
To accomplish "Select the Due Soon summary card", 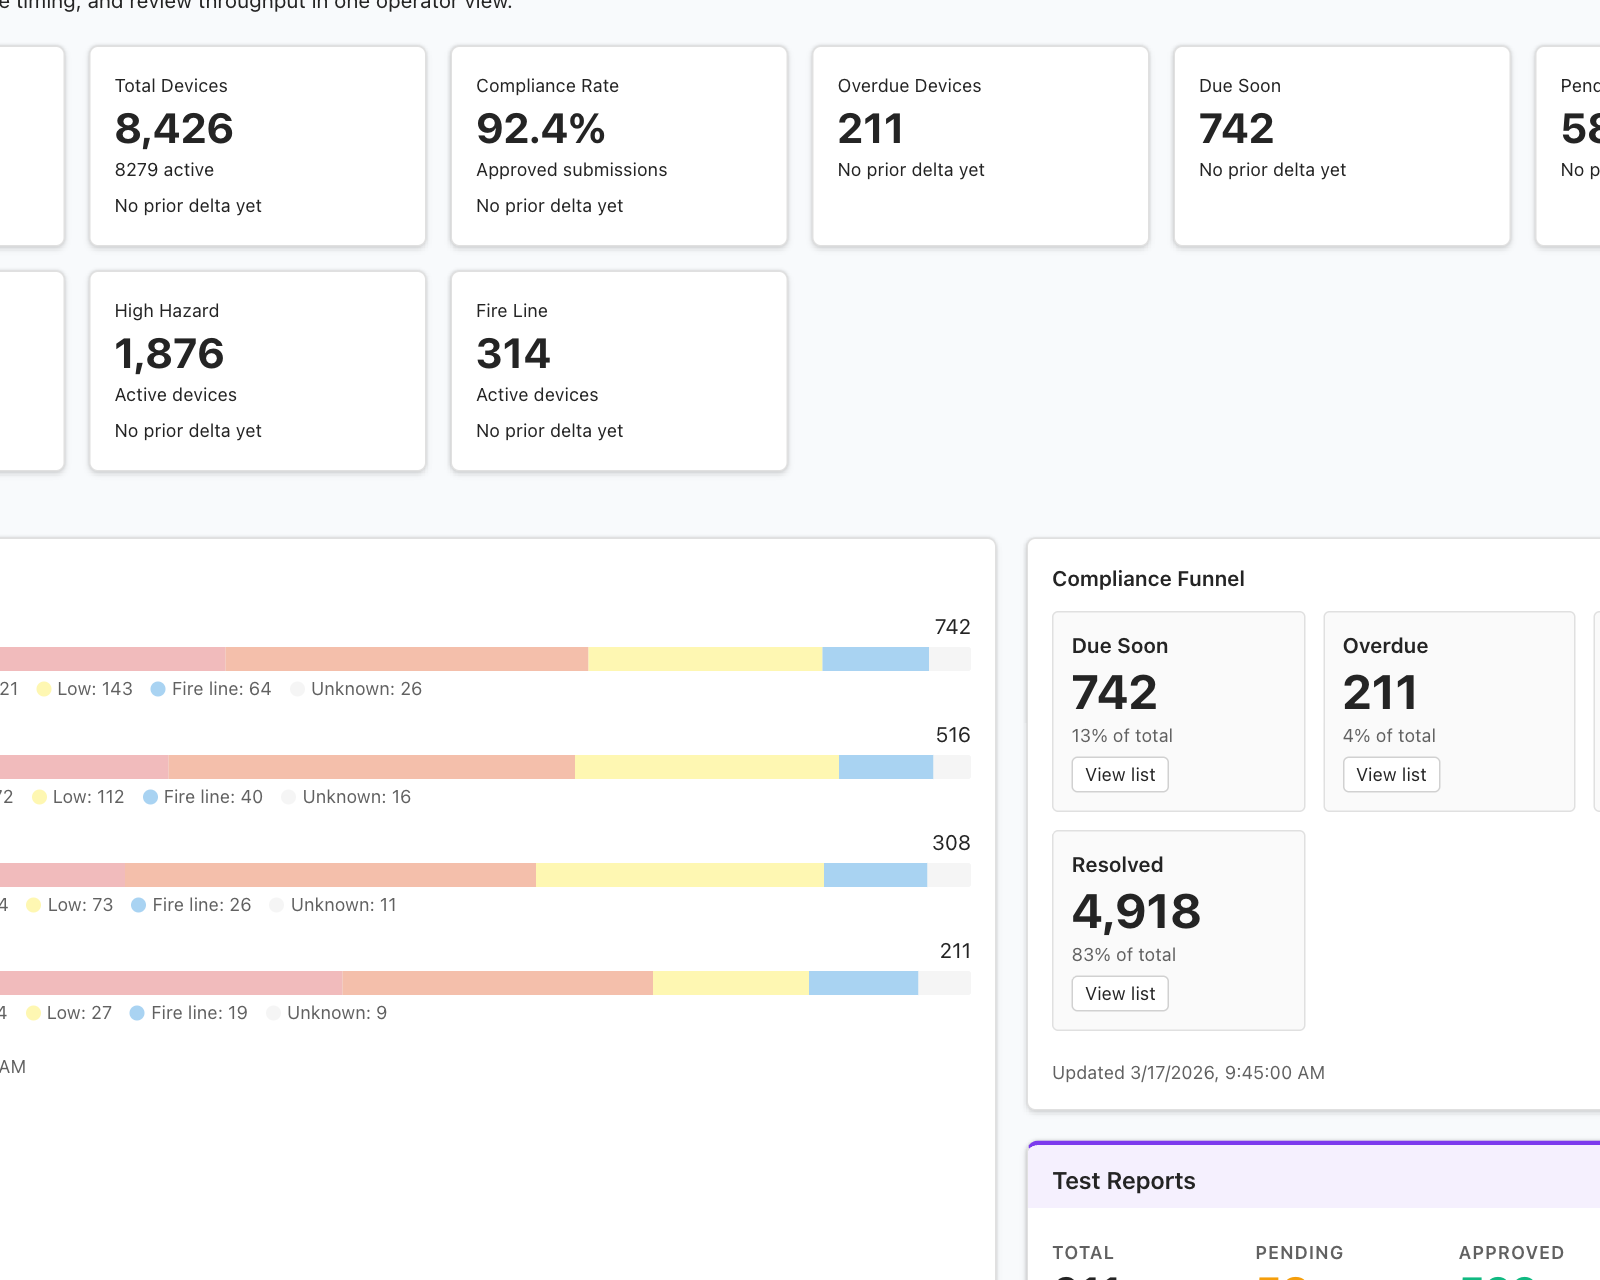I will point(1342,146).
